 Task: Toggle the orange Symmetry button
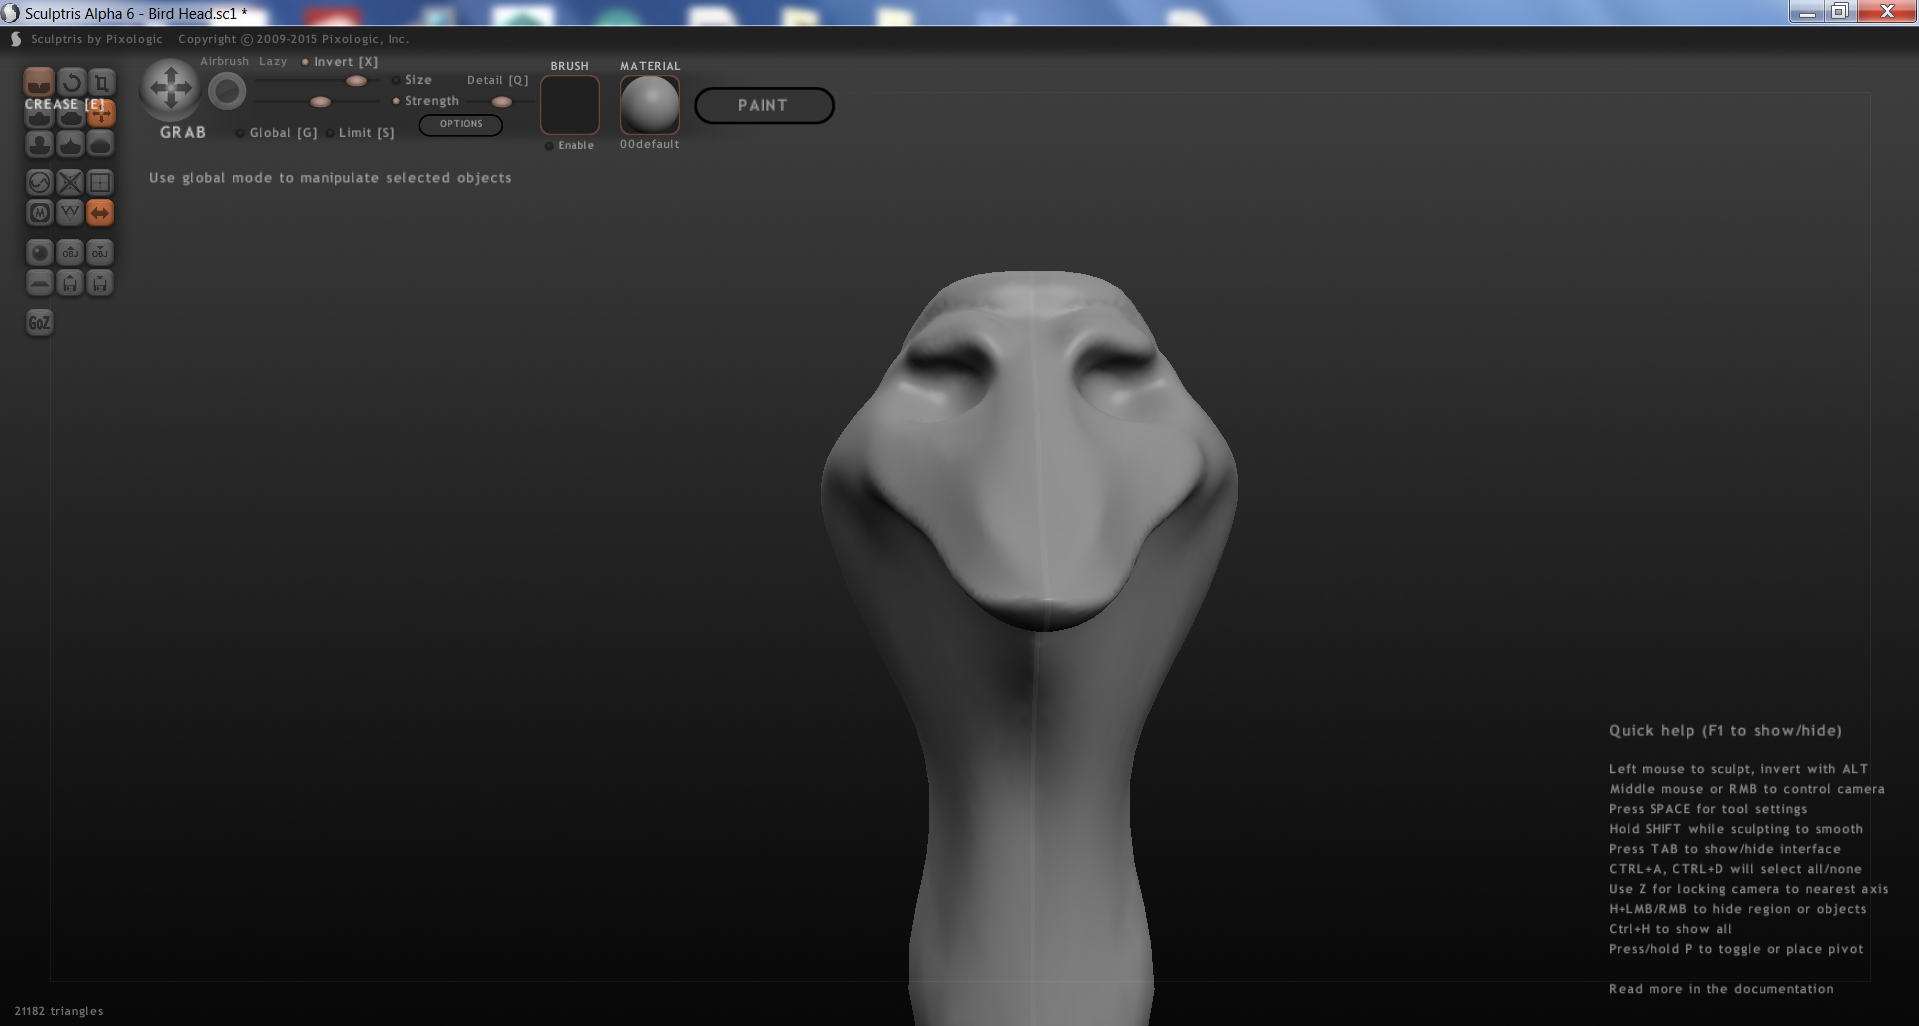(101, 213)
